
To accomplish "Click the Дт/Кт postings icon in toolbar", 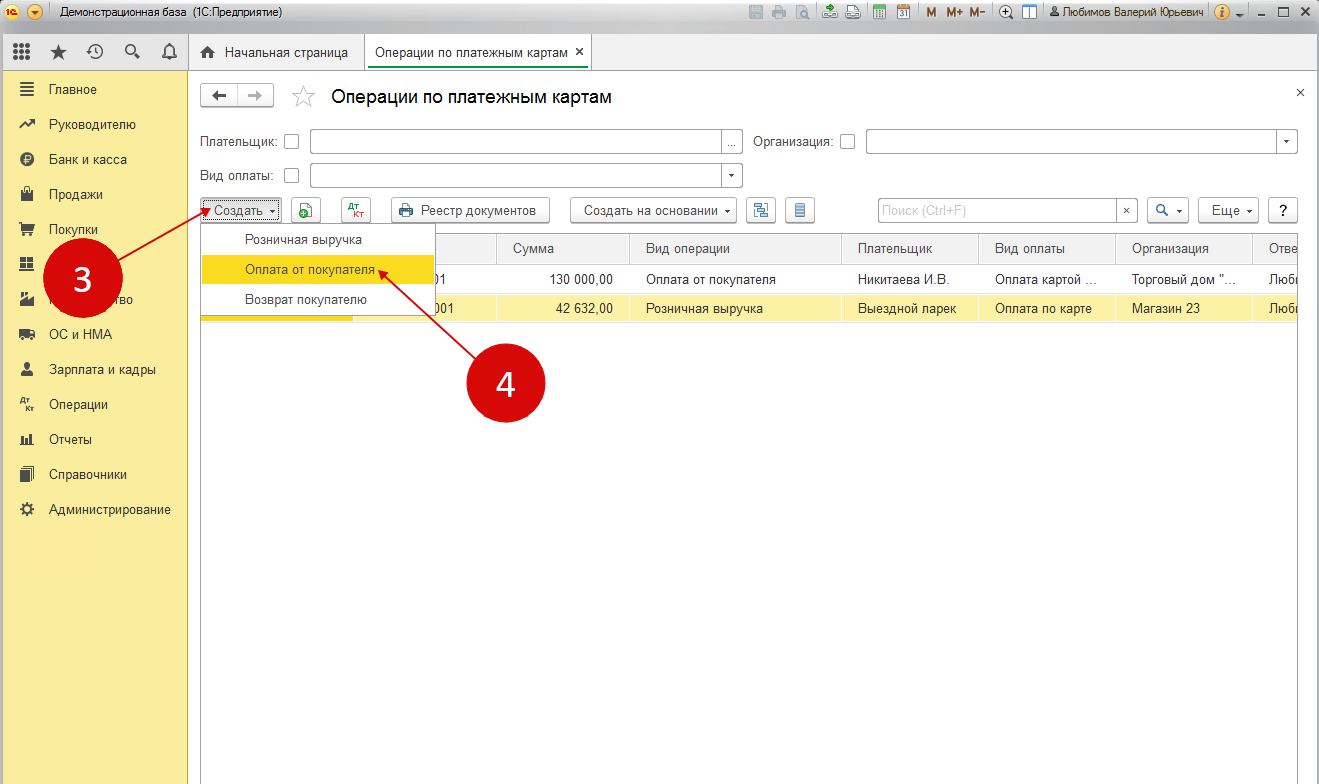I will coord(355,210).
